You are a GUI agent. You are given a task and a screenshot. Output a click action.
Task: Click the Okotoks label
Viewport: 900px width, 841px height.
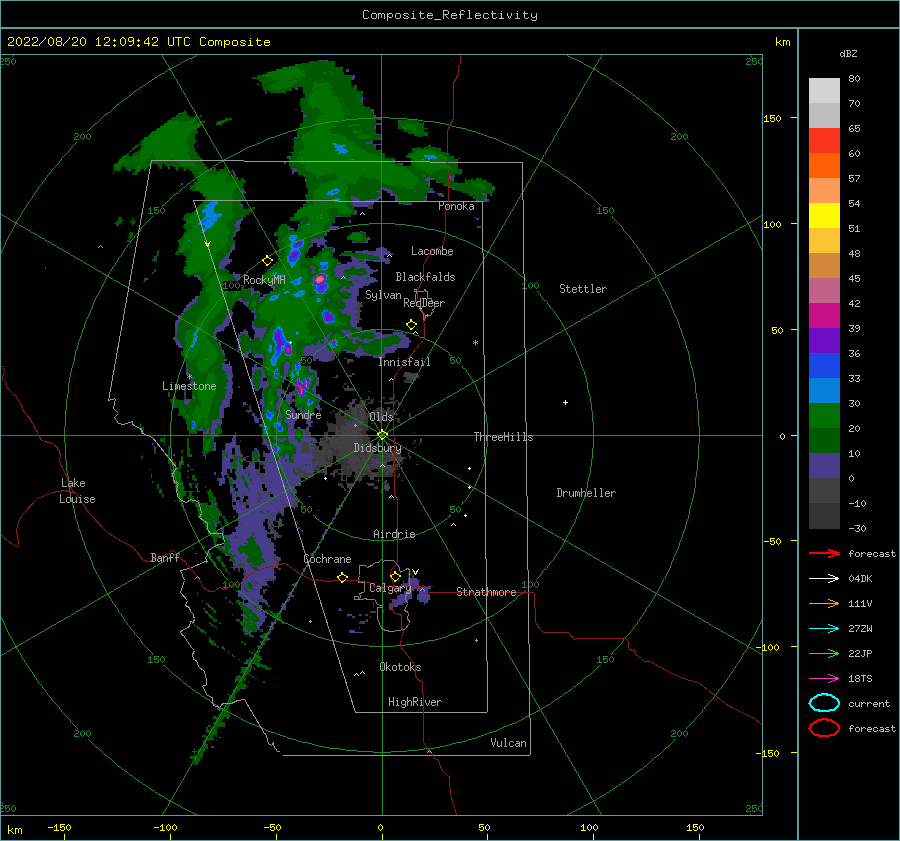tap(400, 667)
